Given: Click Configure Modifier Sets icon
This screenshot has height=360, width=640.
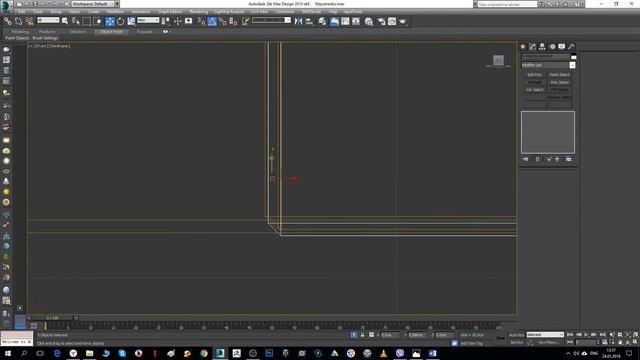Looking at the screenshot, I should [569, 159].
